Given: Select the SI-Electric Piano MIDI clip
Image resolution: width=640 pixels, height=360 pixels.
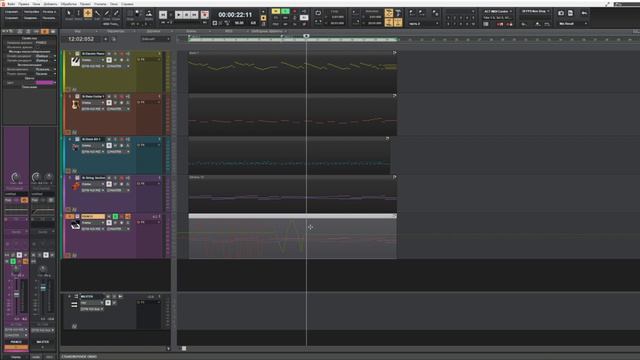Looking at the screenshot, I should [292, 72].
